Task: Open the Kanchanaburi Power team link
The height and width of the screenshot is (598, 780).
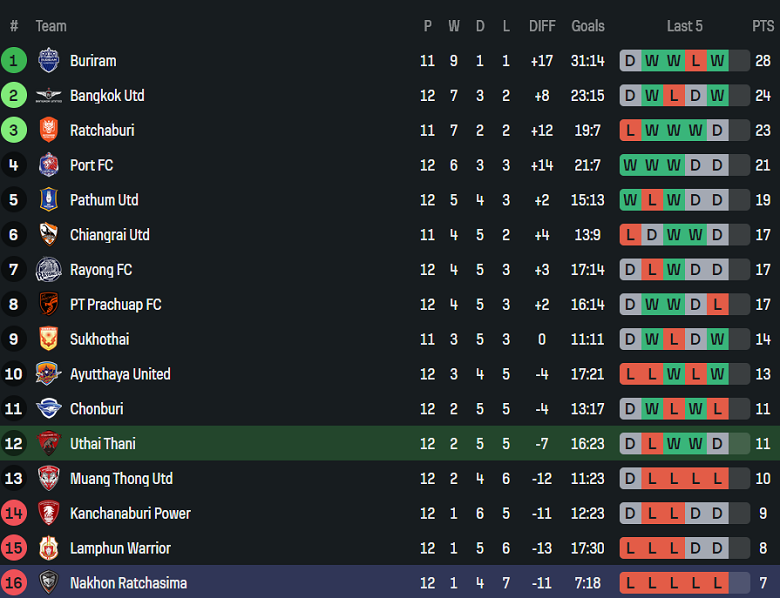Action: point(130,513)
